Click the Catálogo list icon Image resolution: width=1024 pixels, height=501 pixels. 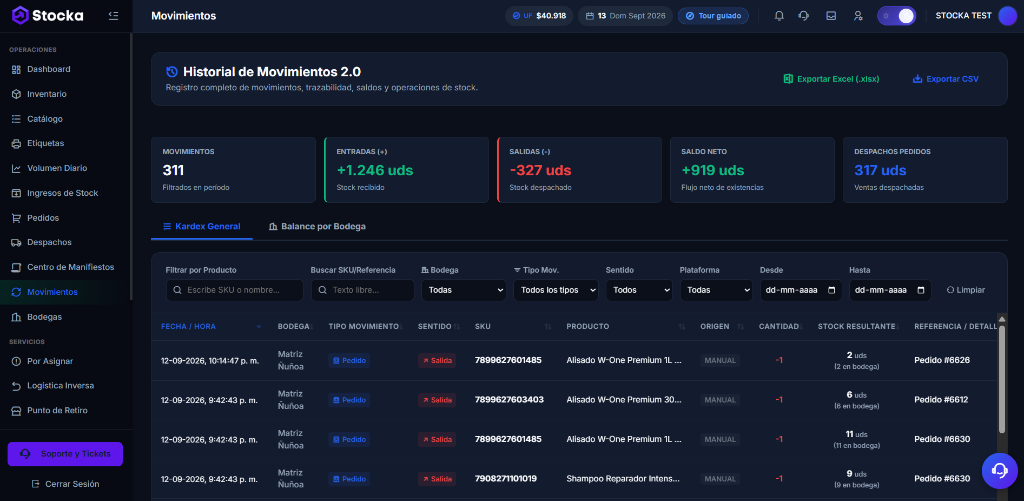point(16,119)
